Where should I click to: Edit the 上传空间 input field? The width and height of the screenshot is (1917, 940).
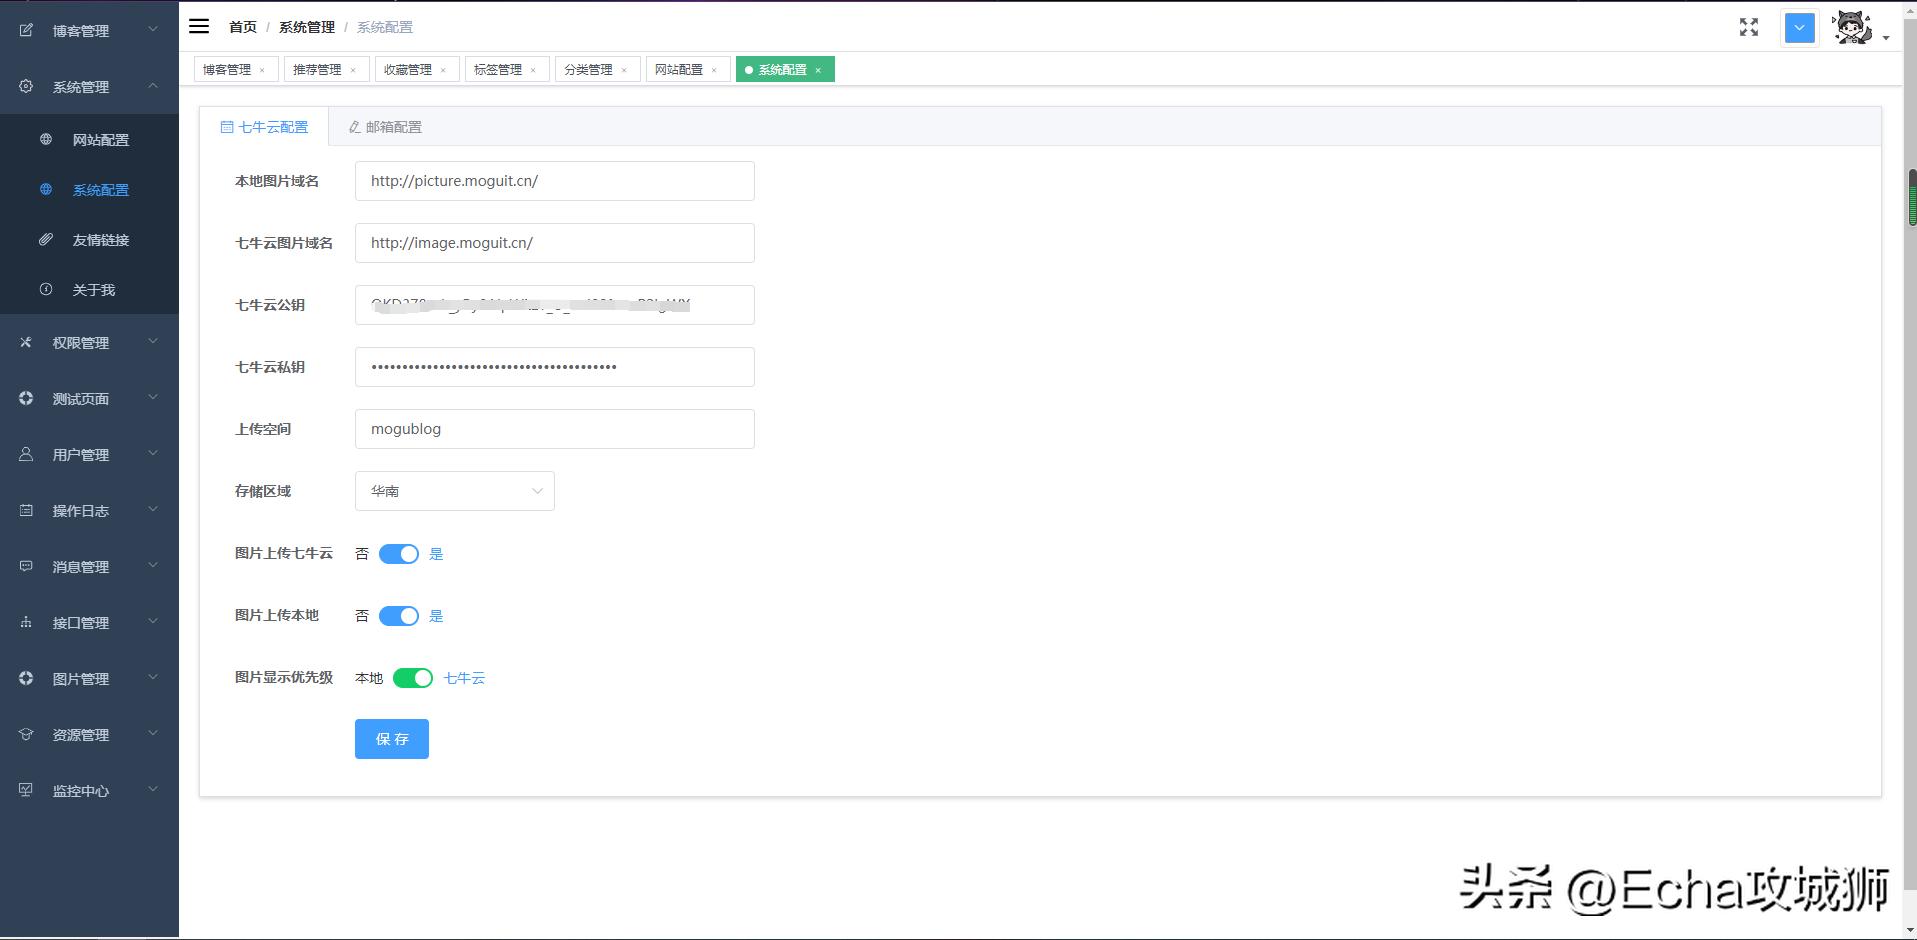554,429
